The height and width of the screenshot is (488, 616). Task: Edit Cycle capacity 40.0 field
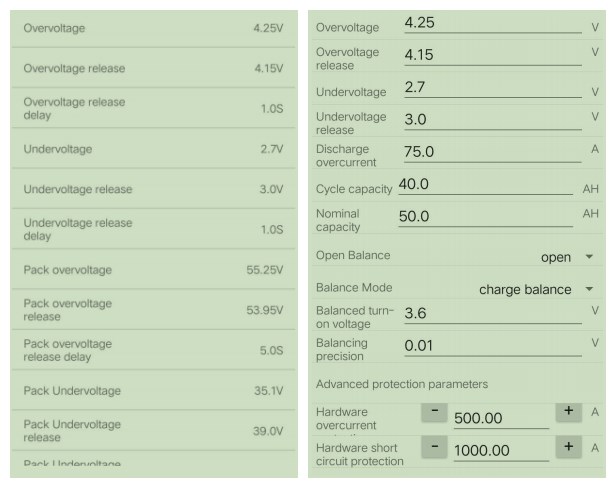pyautogui.click(x=486, y=185)
